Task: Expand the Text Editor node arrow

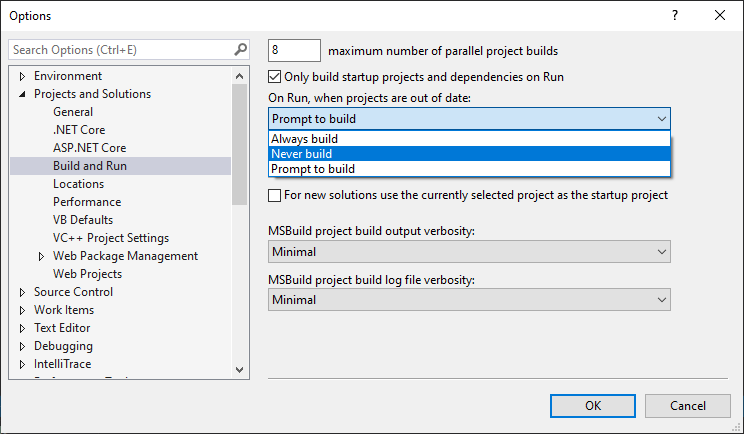Action: pos(23,328)
